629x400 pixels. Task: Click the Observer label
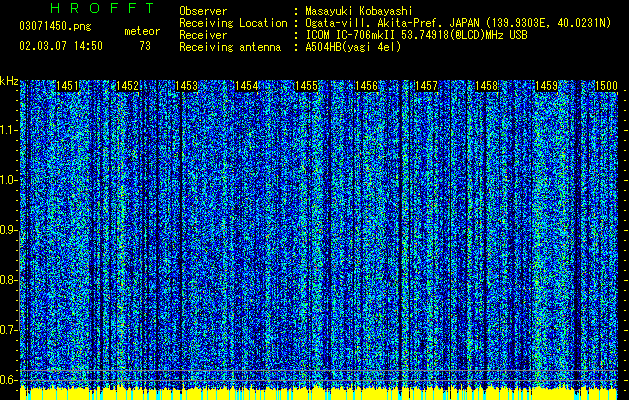[x=203, y=11]
